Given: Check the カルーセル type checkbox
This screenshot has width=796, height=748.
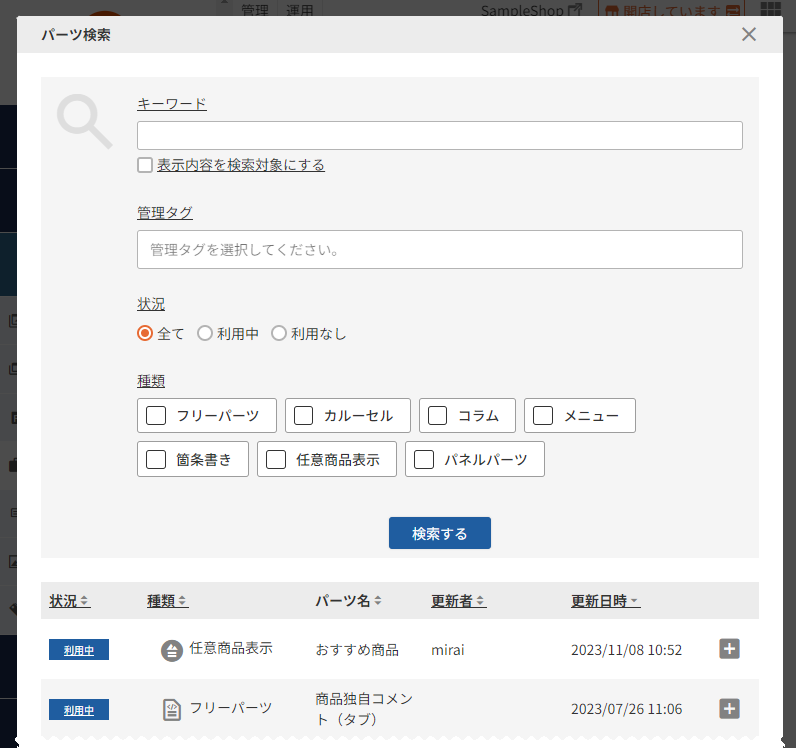Looking at the screenshot, I should point(304,416).
